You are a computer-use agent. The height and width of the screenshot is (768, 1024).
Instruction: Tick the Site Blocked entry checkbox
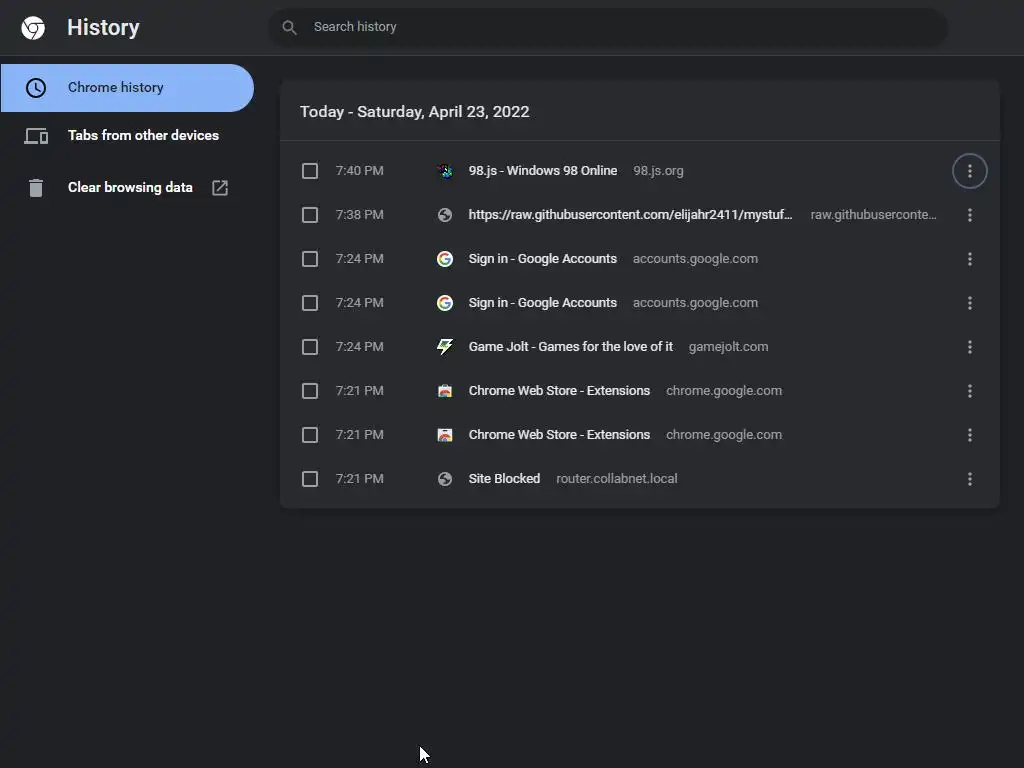(310, 479)
